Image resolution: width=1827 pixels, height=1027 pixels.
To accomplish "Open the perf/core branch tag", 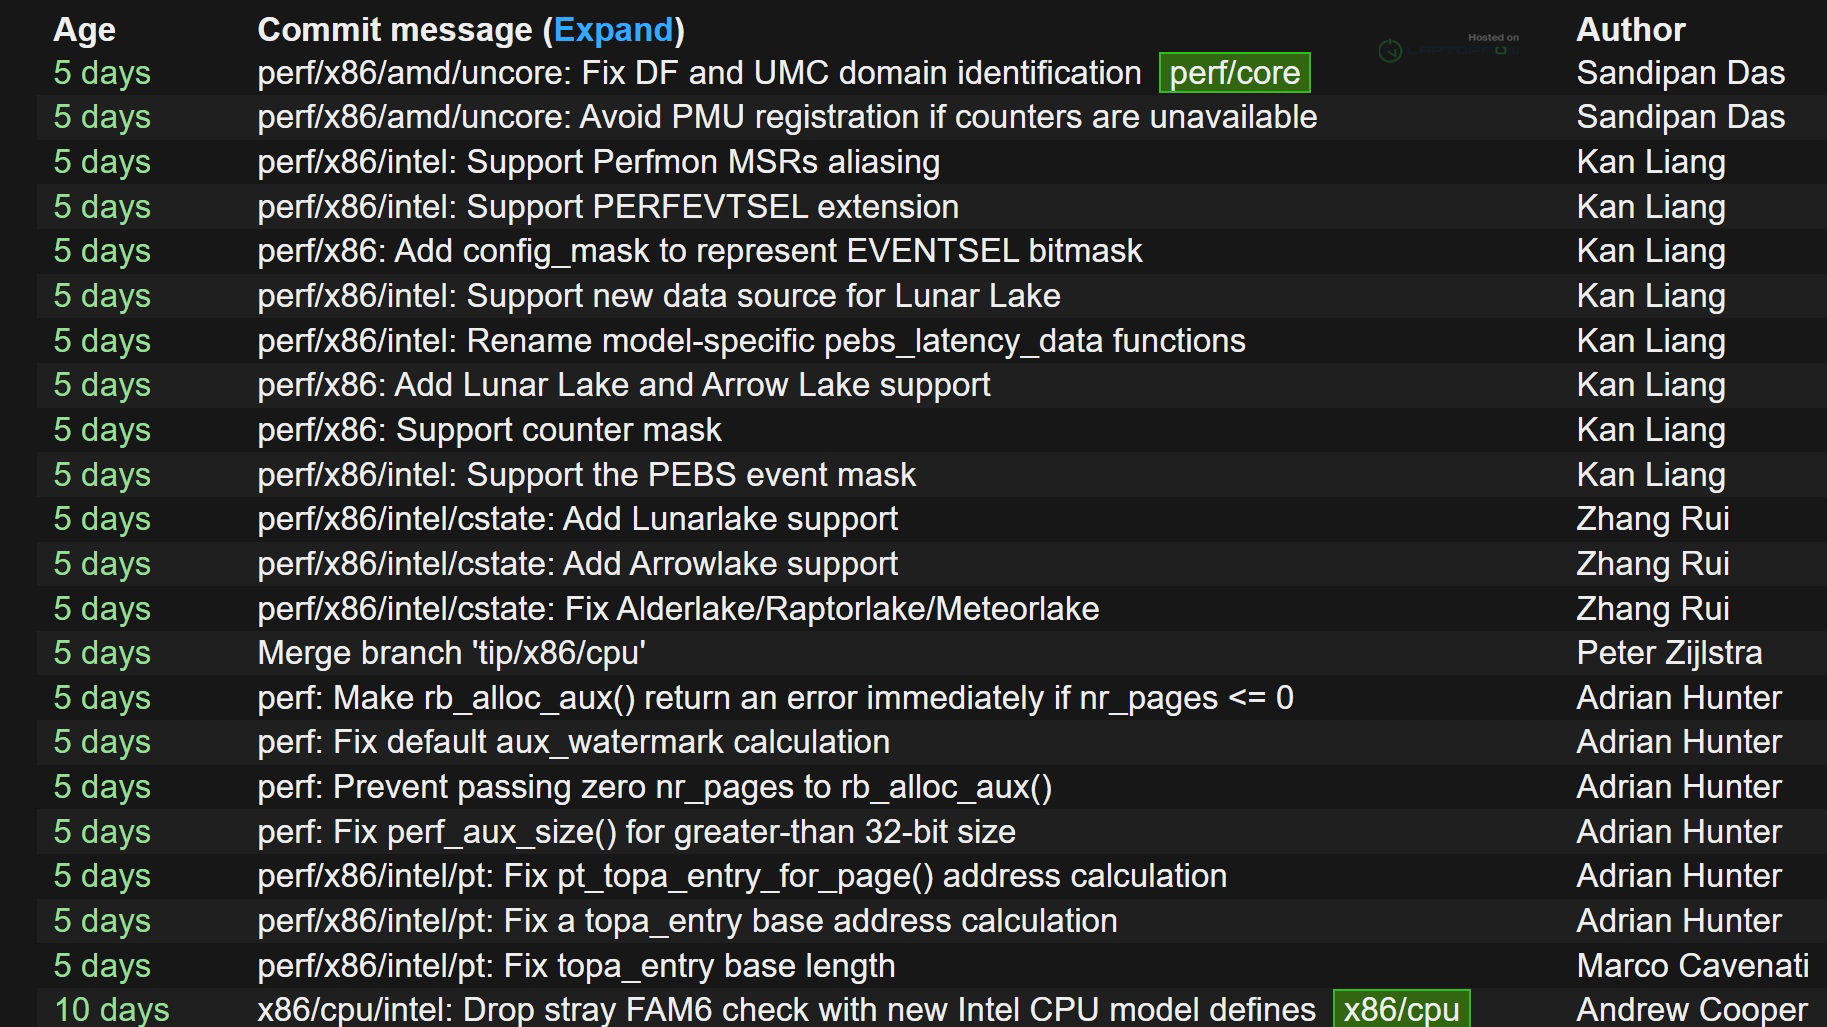I will 1233,73.
